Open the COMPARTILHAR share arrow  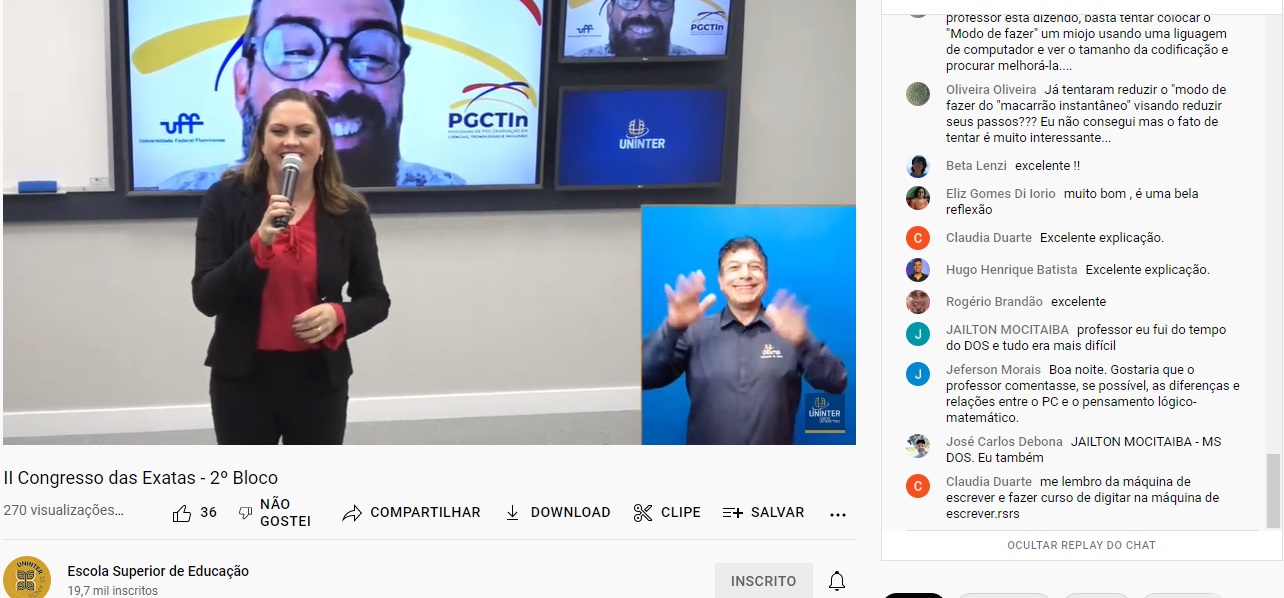pyautogui.click(x=352, y=513)
